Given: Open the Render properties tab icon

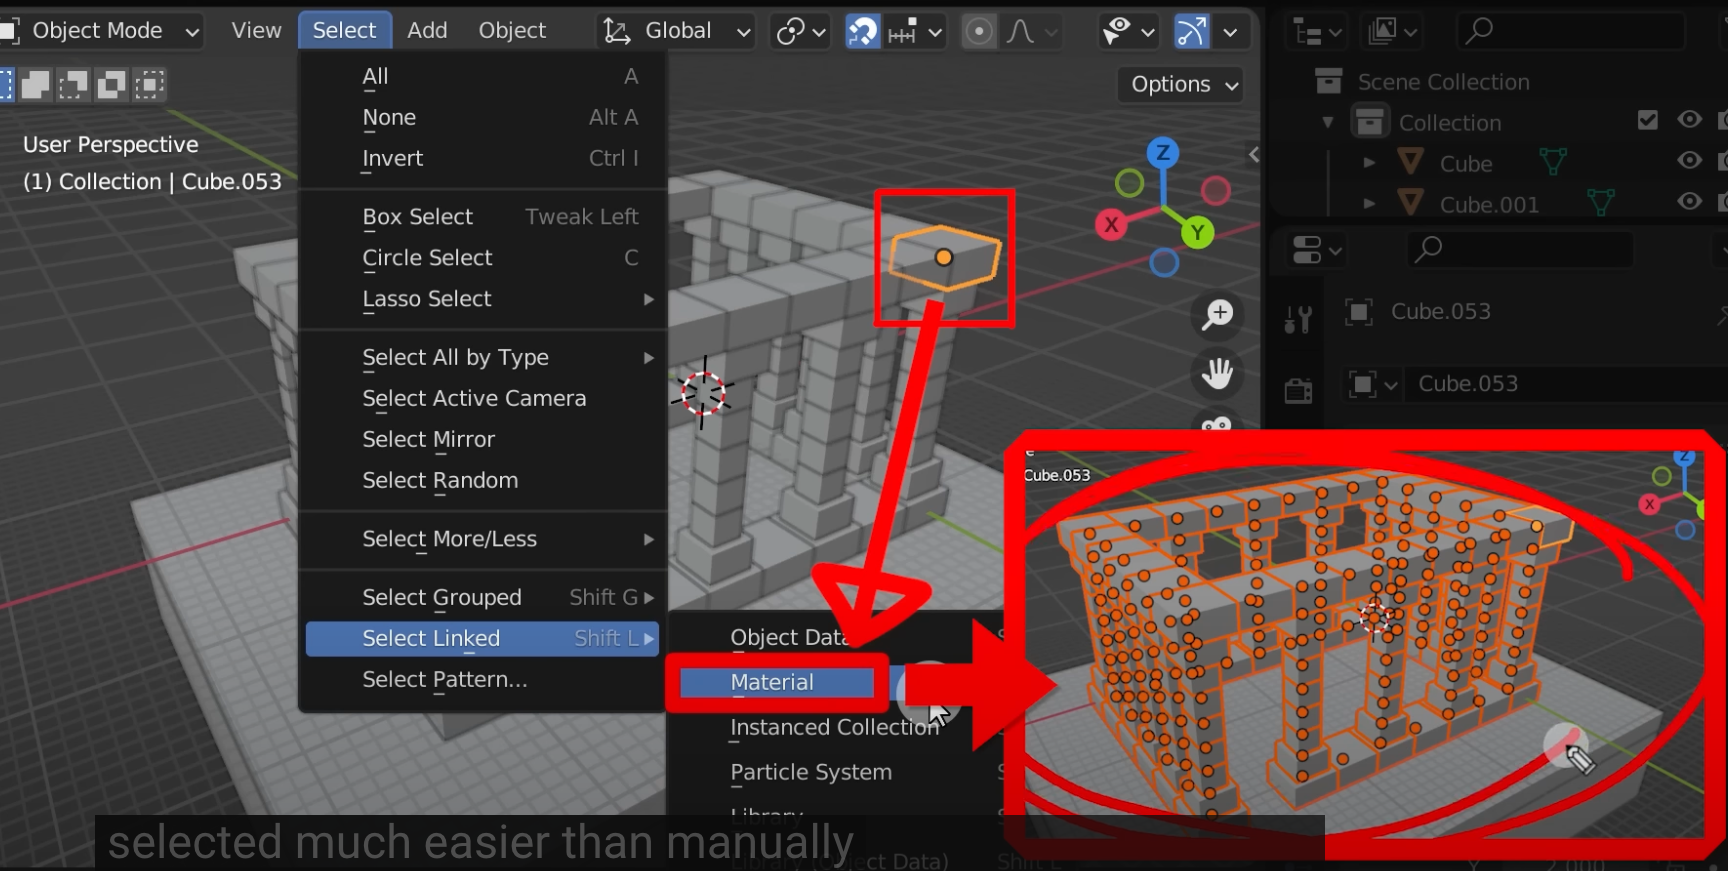Looking at the screenshot, I should 1298,390.
